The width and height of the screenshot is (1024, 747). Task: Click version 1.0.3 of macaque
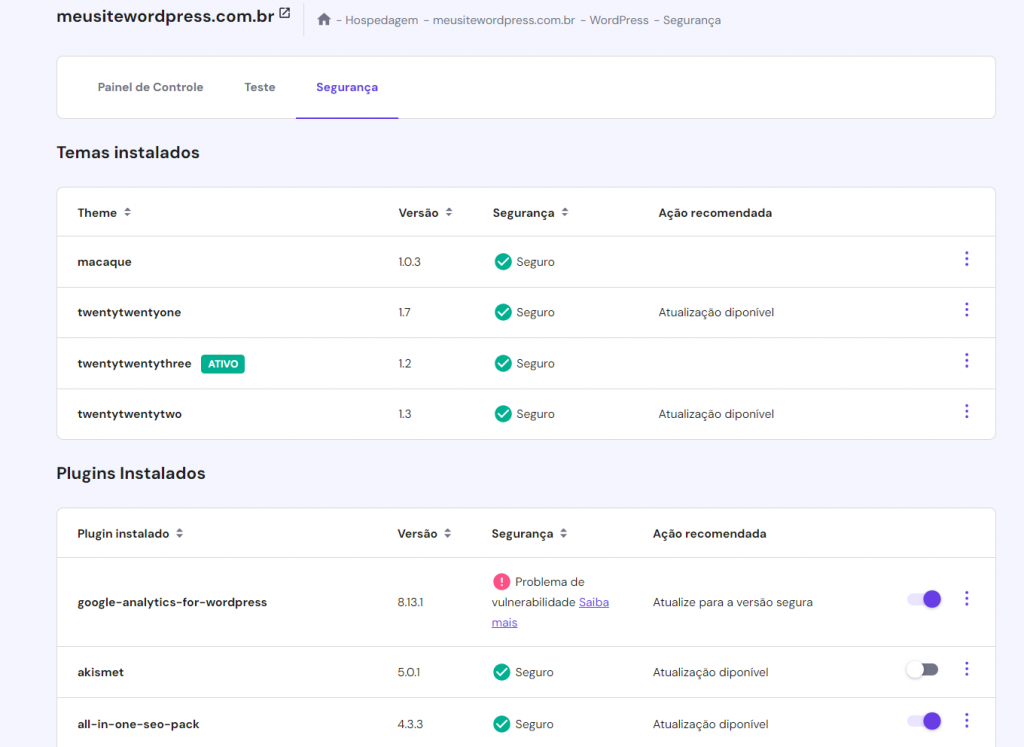pos(409,262)
